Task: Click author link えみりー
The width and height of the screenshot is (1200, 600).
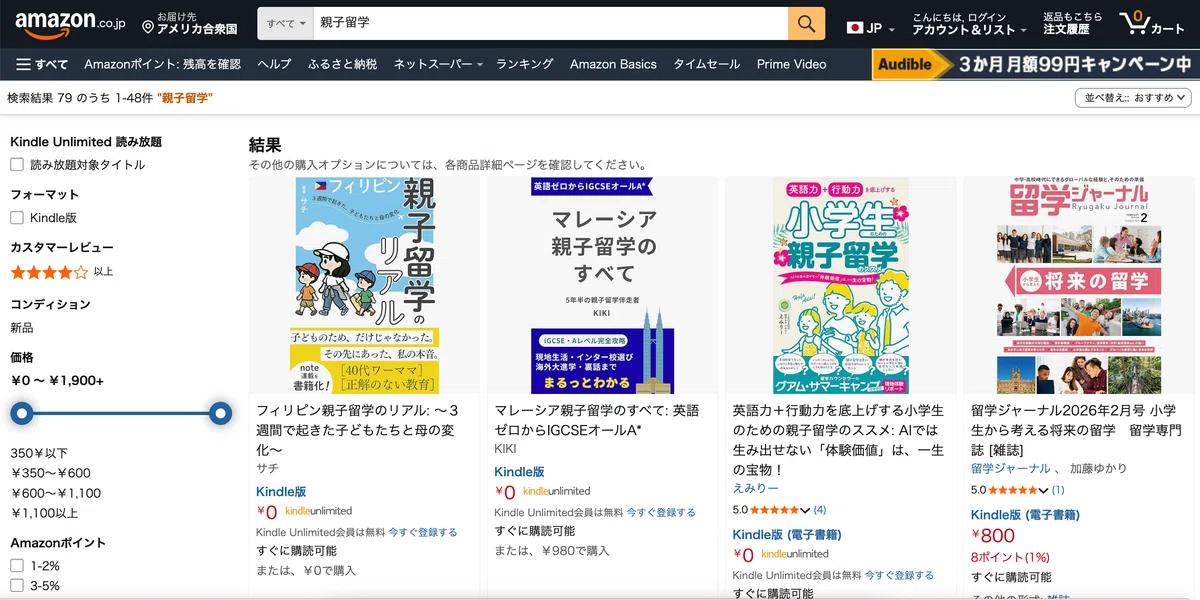Action: pyautogui.click(x=756, y=488)
